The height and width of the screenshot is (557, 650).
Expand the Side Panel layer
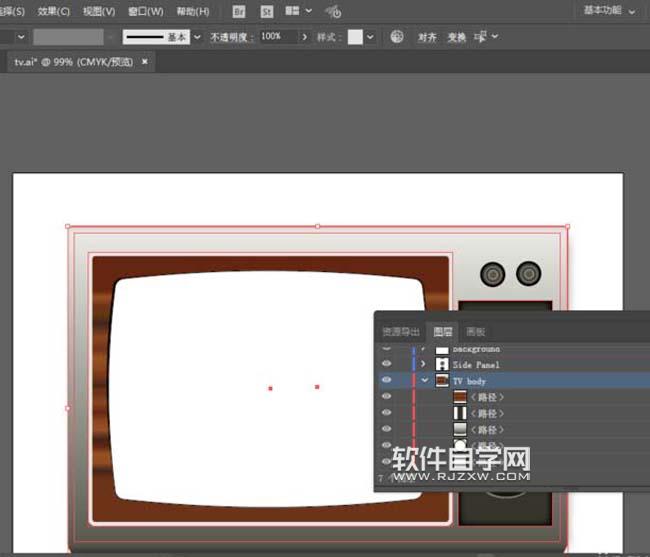(424, 365)
